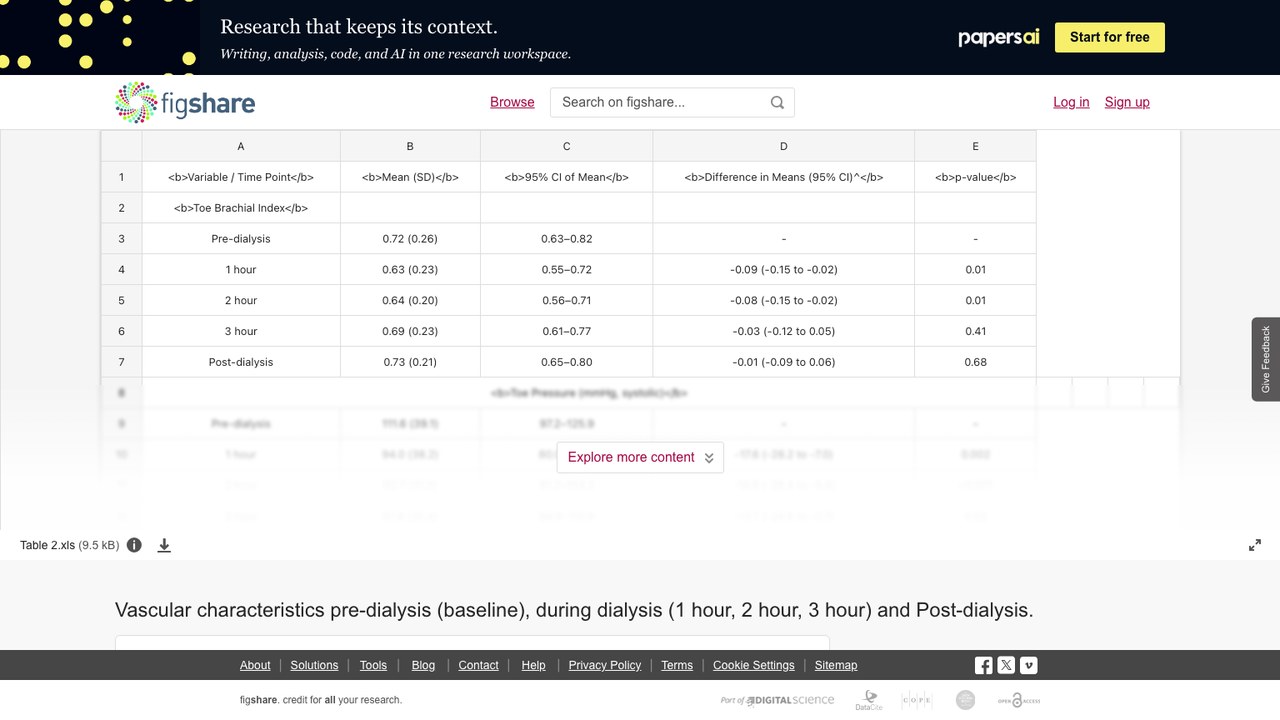Open the Sitemap footer link
1280x720 pixels.
click(x=836, y=665)
